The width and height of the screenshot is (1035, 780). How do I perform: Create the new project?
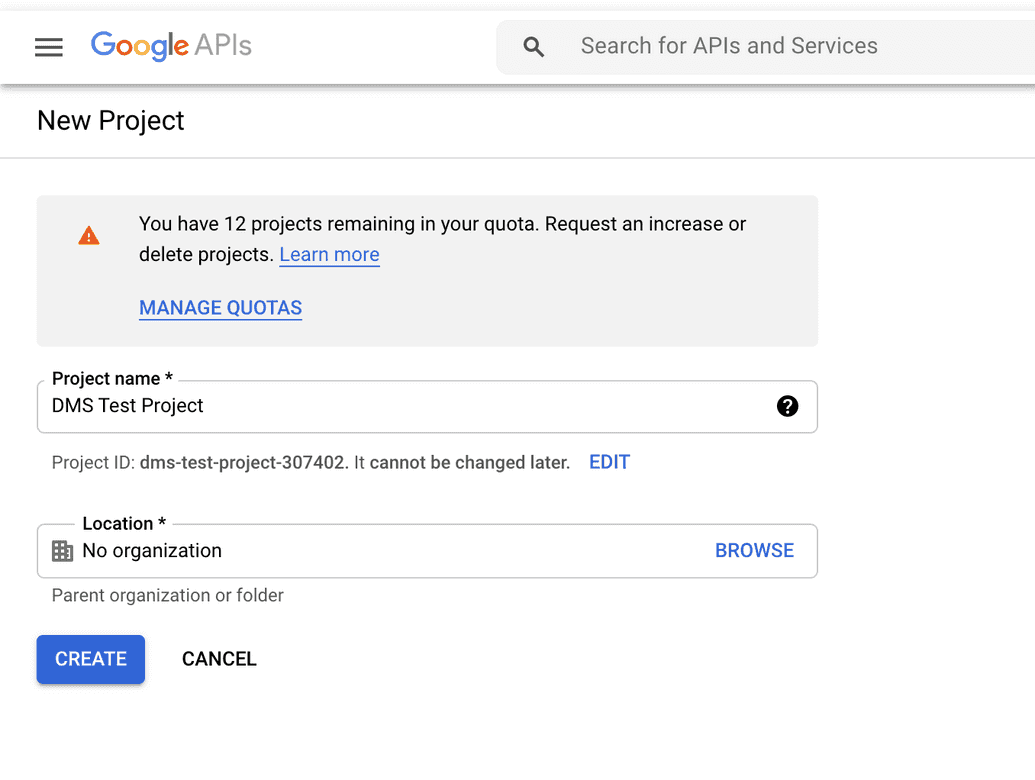pyautogui.click(x=90, y=659)
